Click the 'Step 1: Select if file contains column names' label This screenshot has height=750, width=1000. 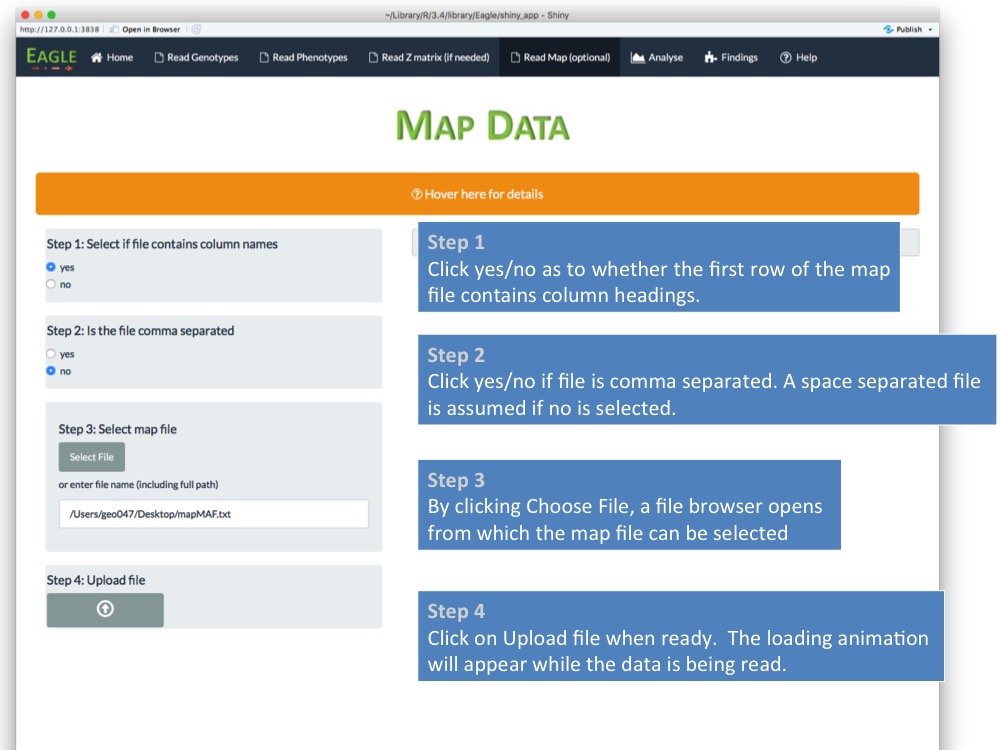[x=162, y=244]
